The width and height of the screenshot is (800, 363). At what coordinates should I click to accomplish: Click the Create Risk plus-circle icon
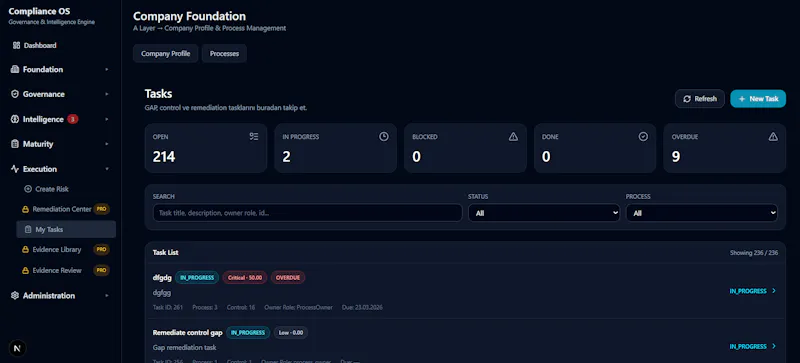point(28,189)
